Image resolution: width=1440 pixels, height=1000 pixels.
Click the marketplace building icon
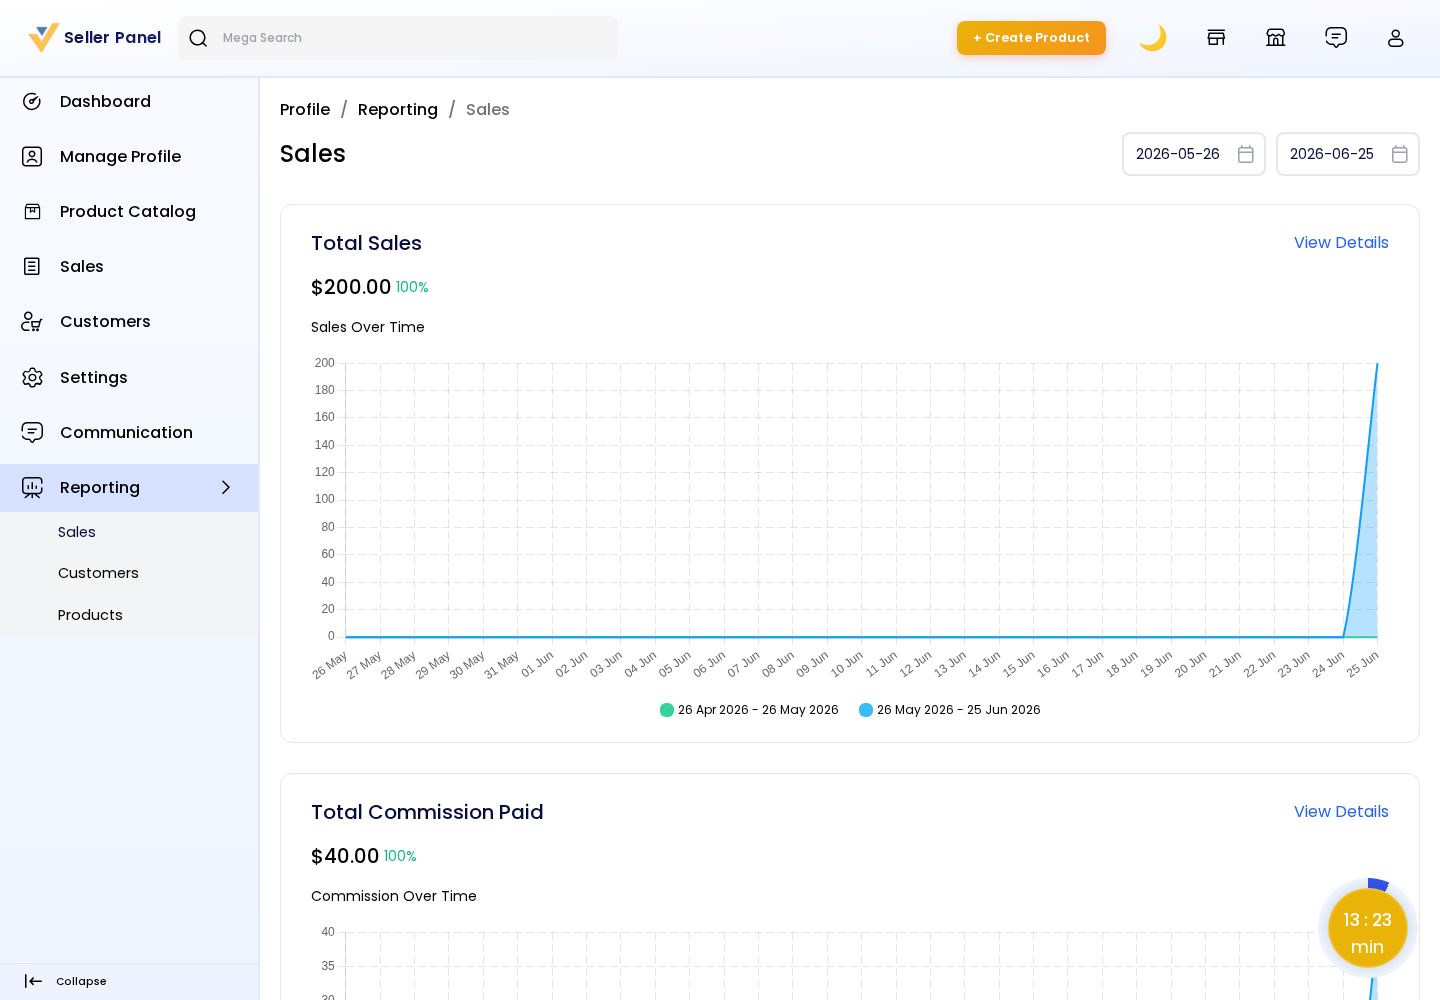click(x=1276, y=38)
